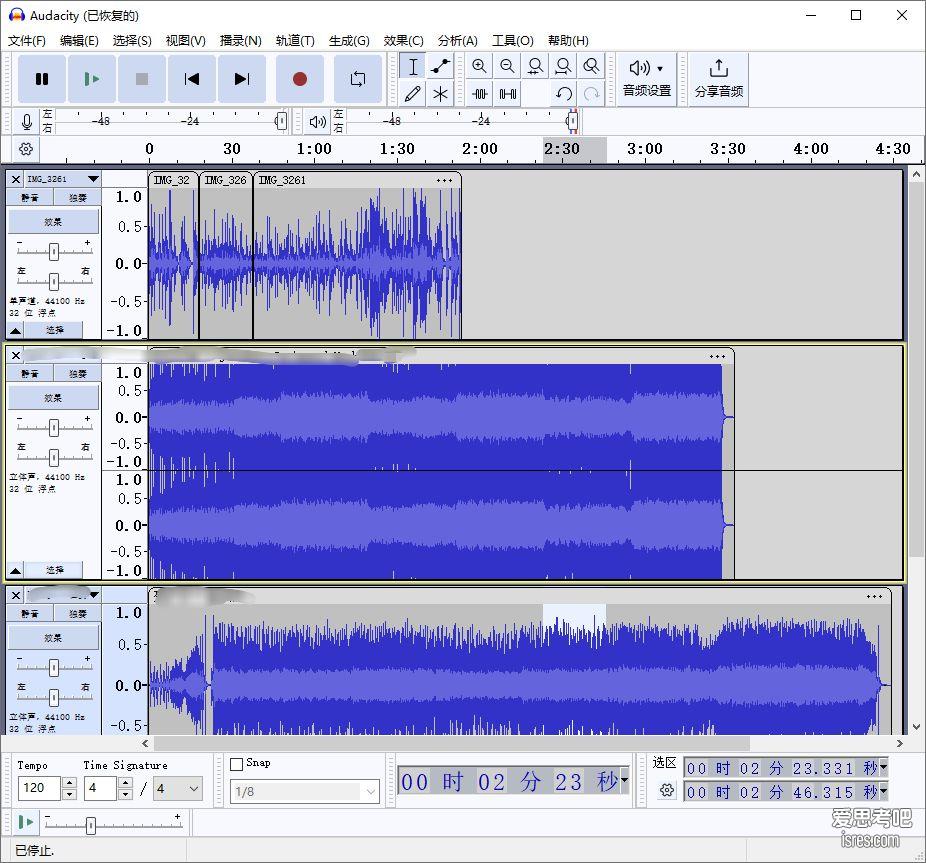Open audio position time format dropdown
Viewport: 926px width, 863px height.
tap(624, 781)
